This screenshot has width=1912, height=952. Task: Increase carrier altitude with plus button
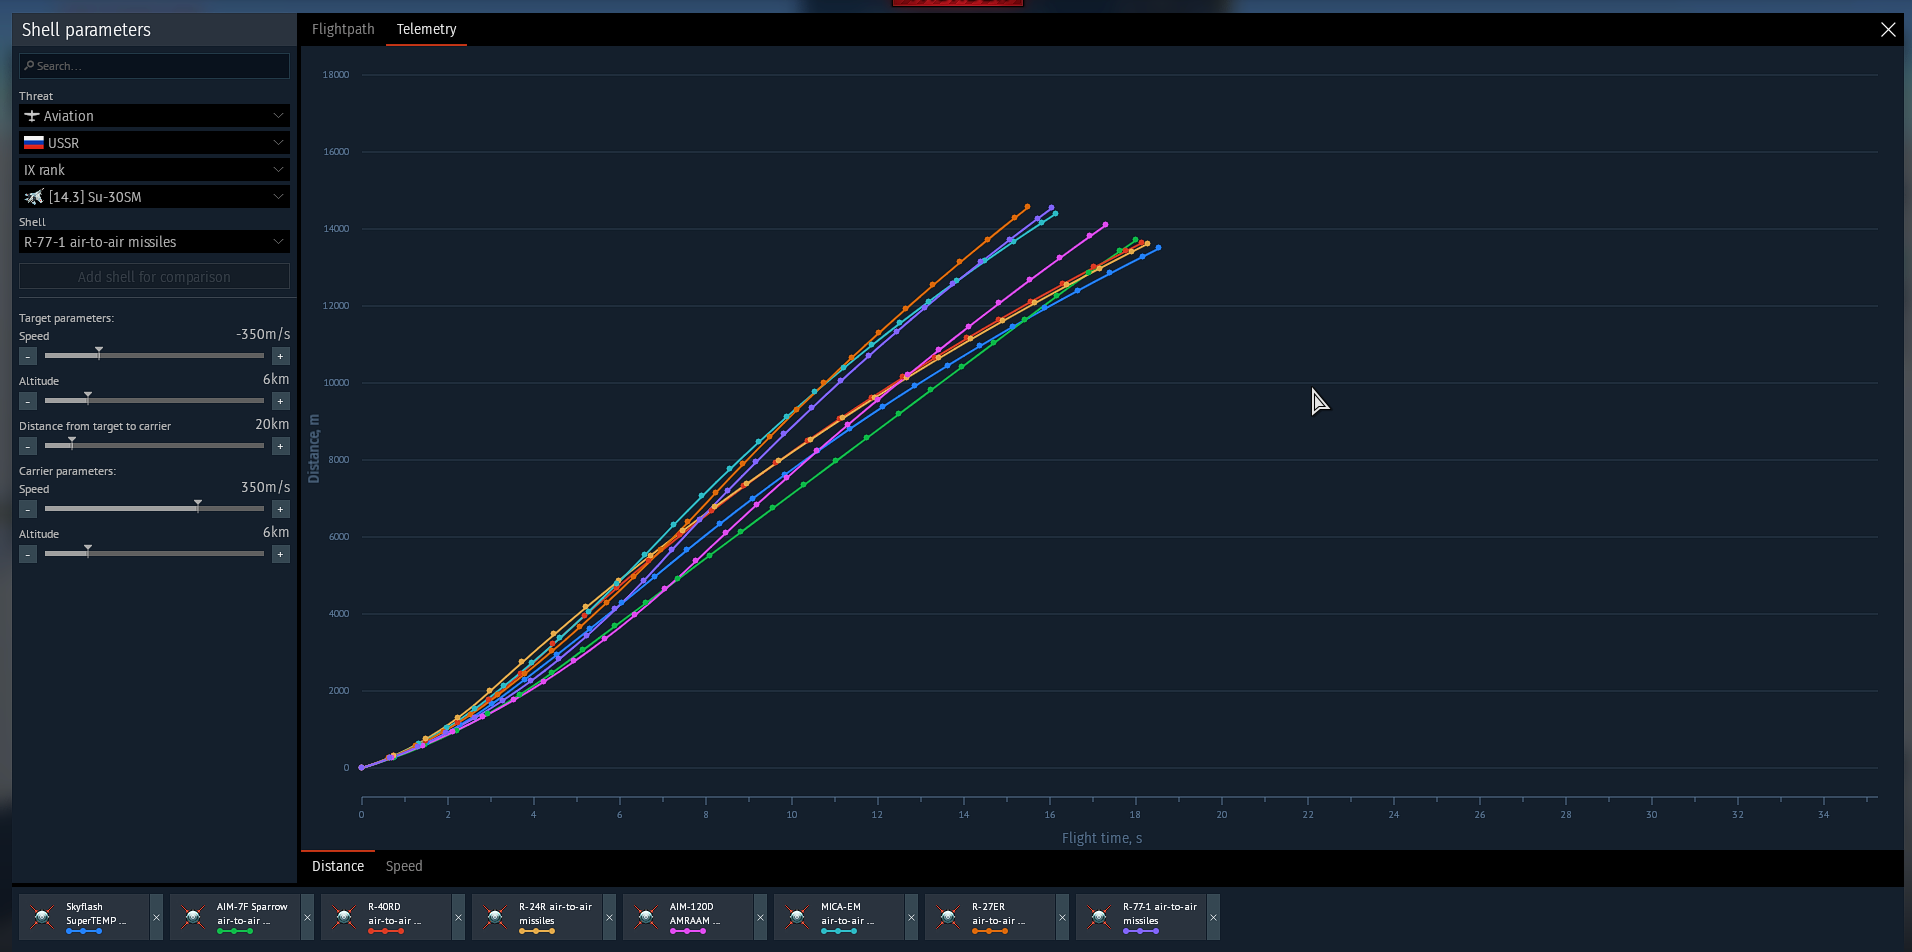[281, 554]
